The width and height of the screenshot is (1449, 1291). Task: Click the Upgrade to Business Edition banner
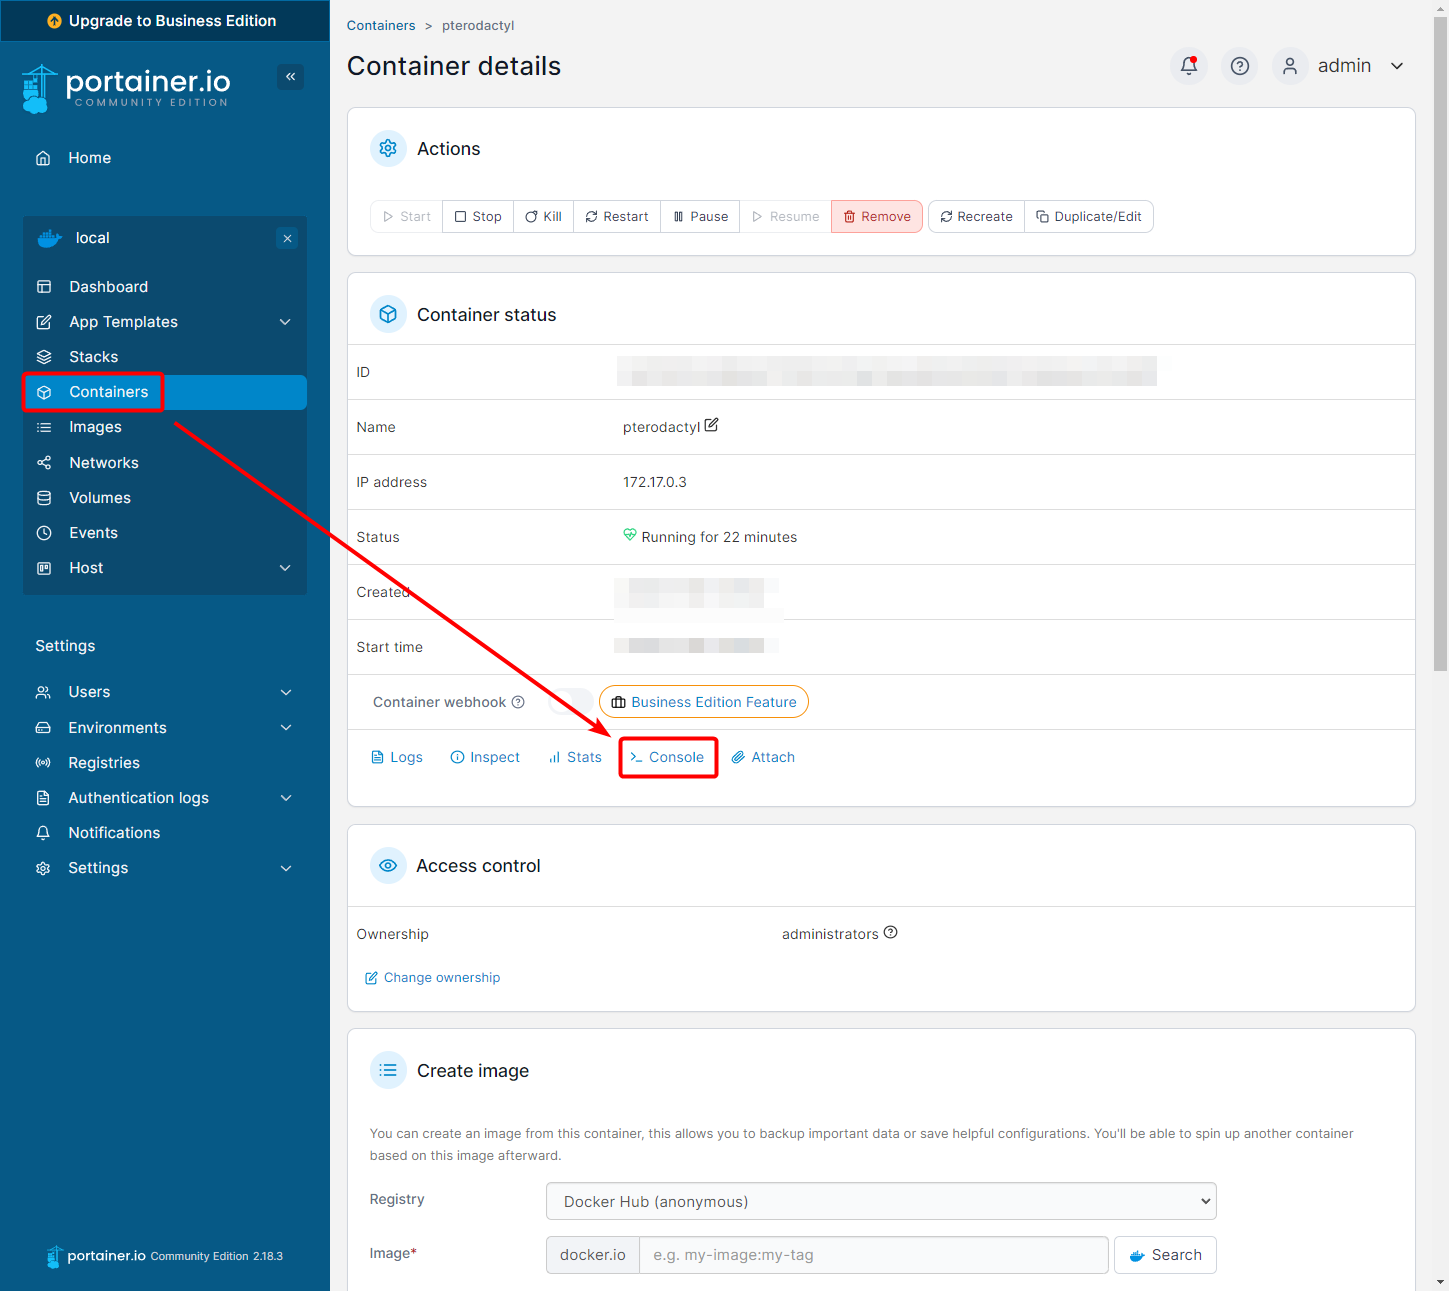point(165,21)
